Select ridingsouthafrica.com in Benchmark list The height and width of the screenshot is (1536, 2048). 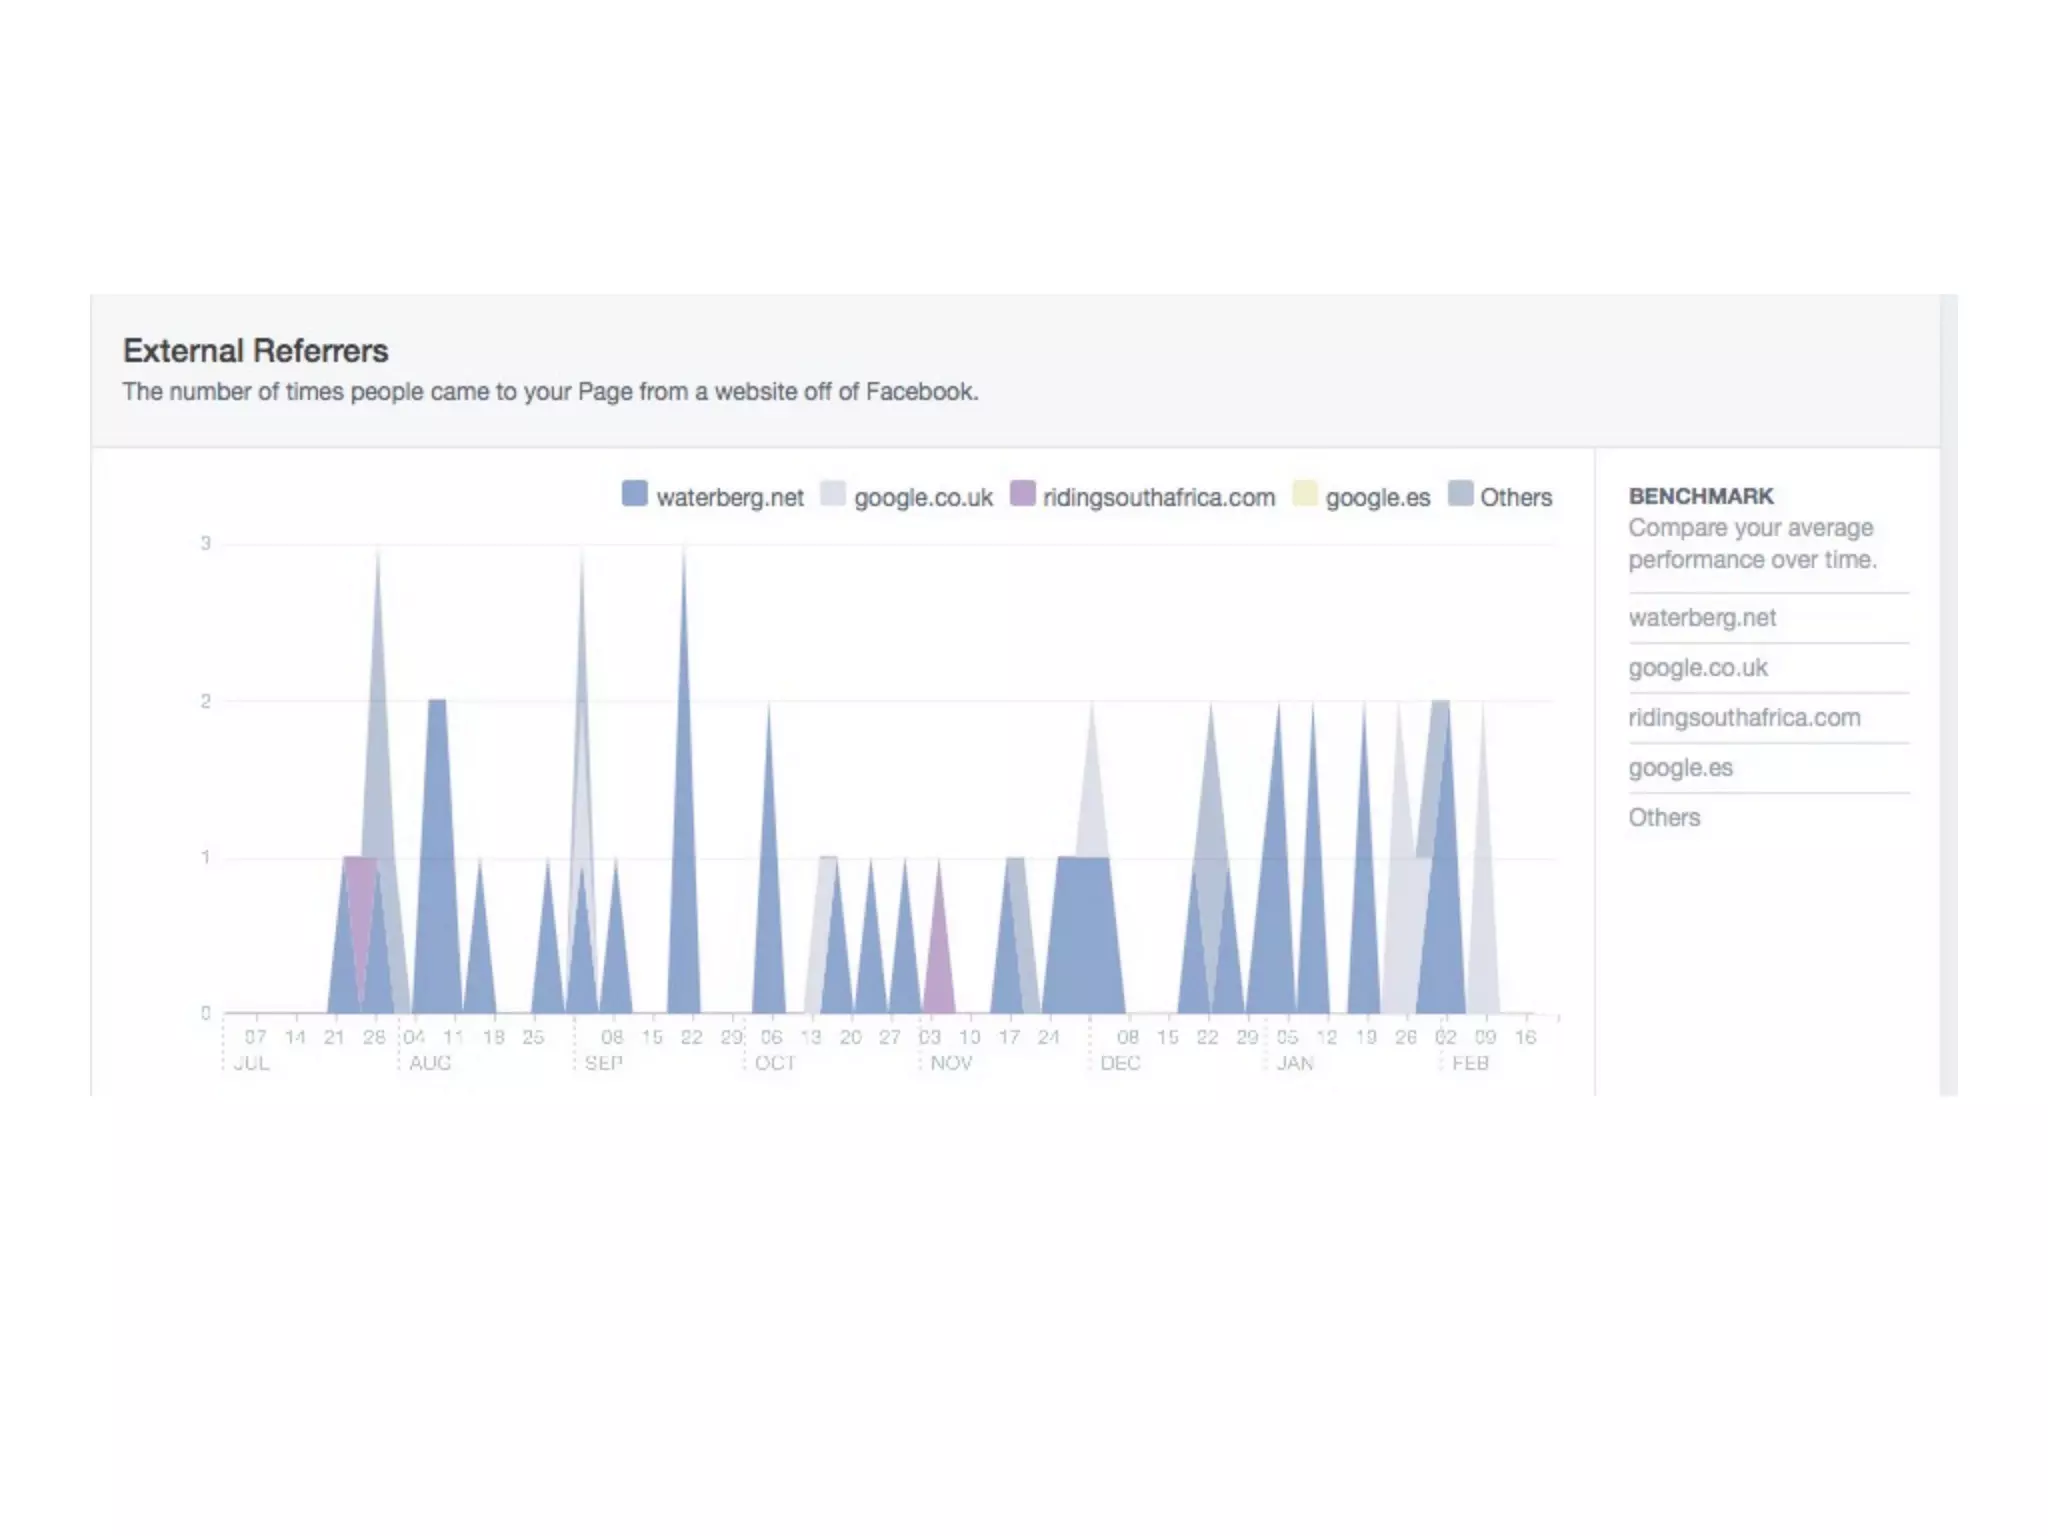1744,718
